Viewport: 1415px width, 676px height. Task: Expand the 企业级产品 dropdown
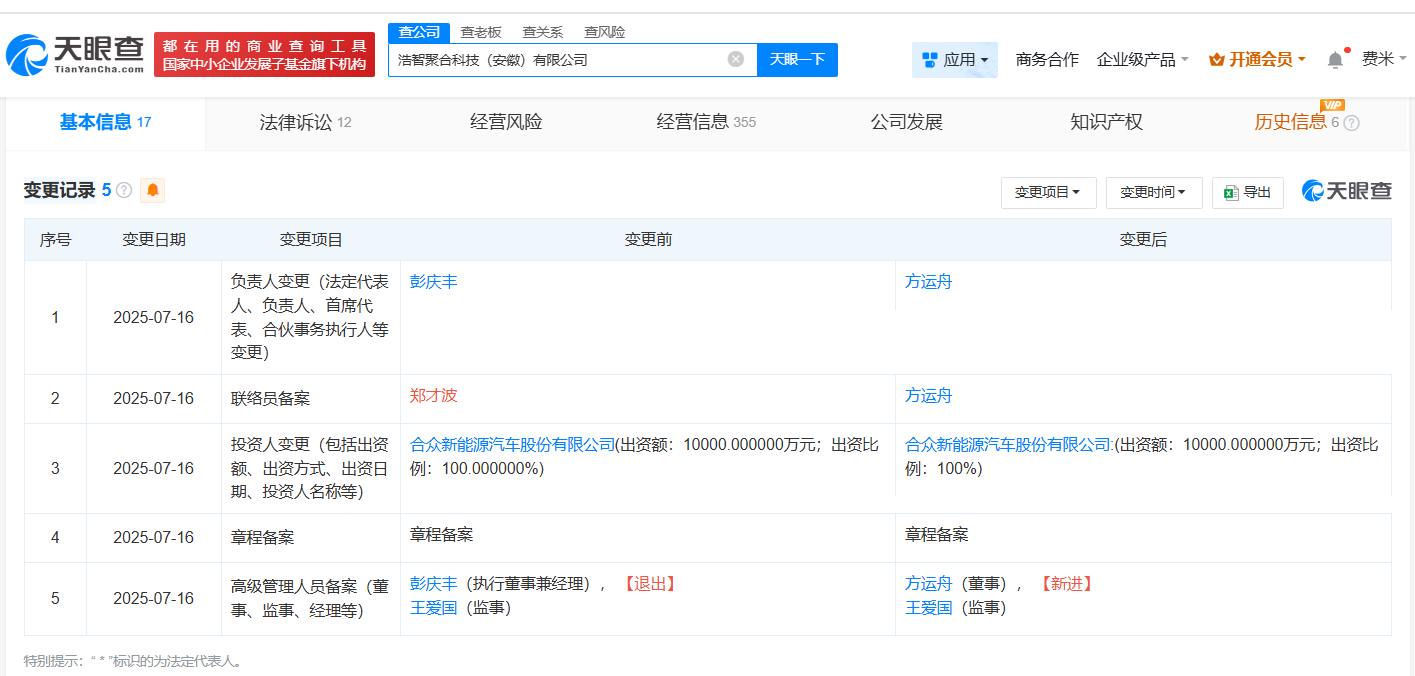pyautogui.click(x=1142, y=60)
